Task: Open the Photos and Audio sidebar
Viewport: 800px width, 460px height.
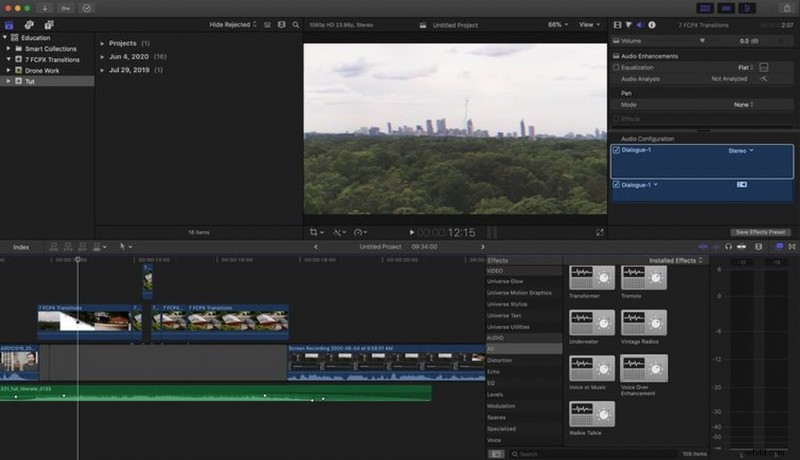Action: pos(29,25)
